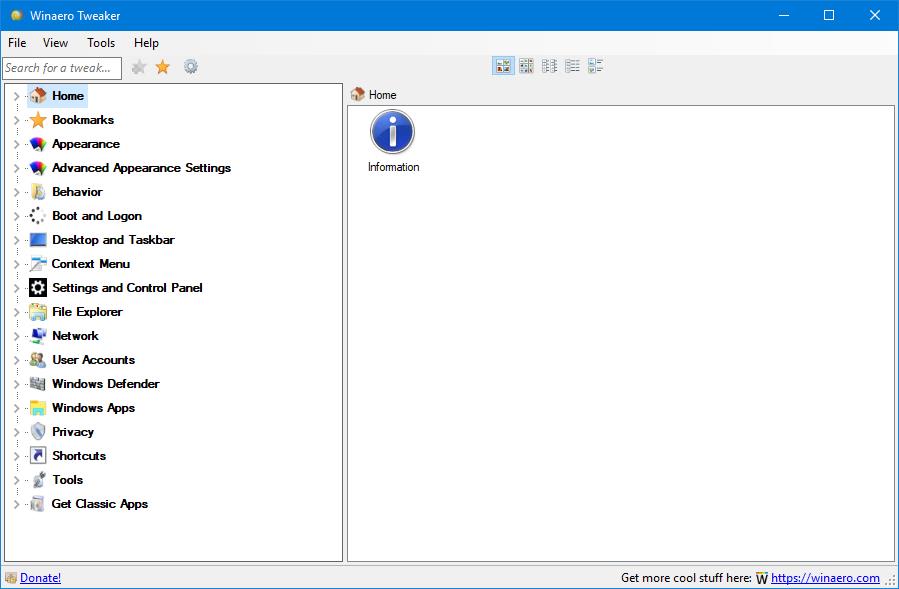Click the Bookmarks star icon in tree
This screenshot has width=899, height=589.
tap(38, 119)
